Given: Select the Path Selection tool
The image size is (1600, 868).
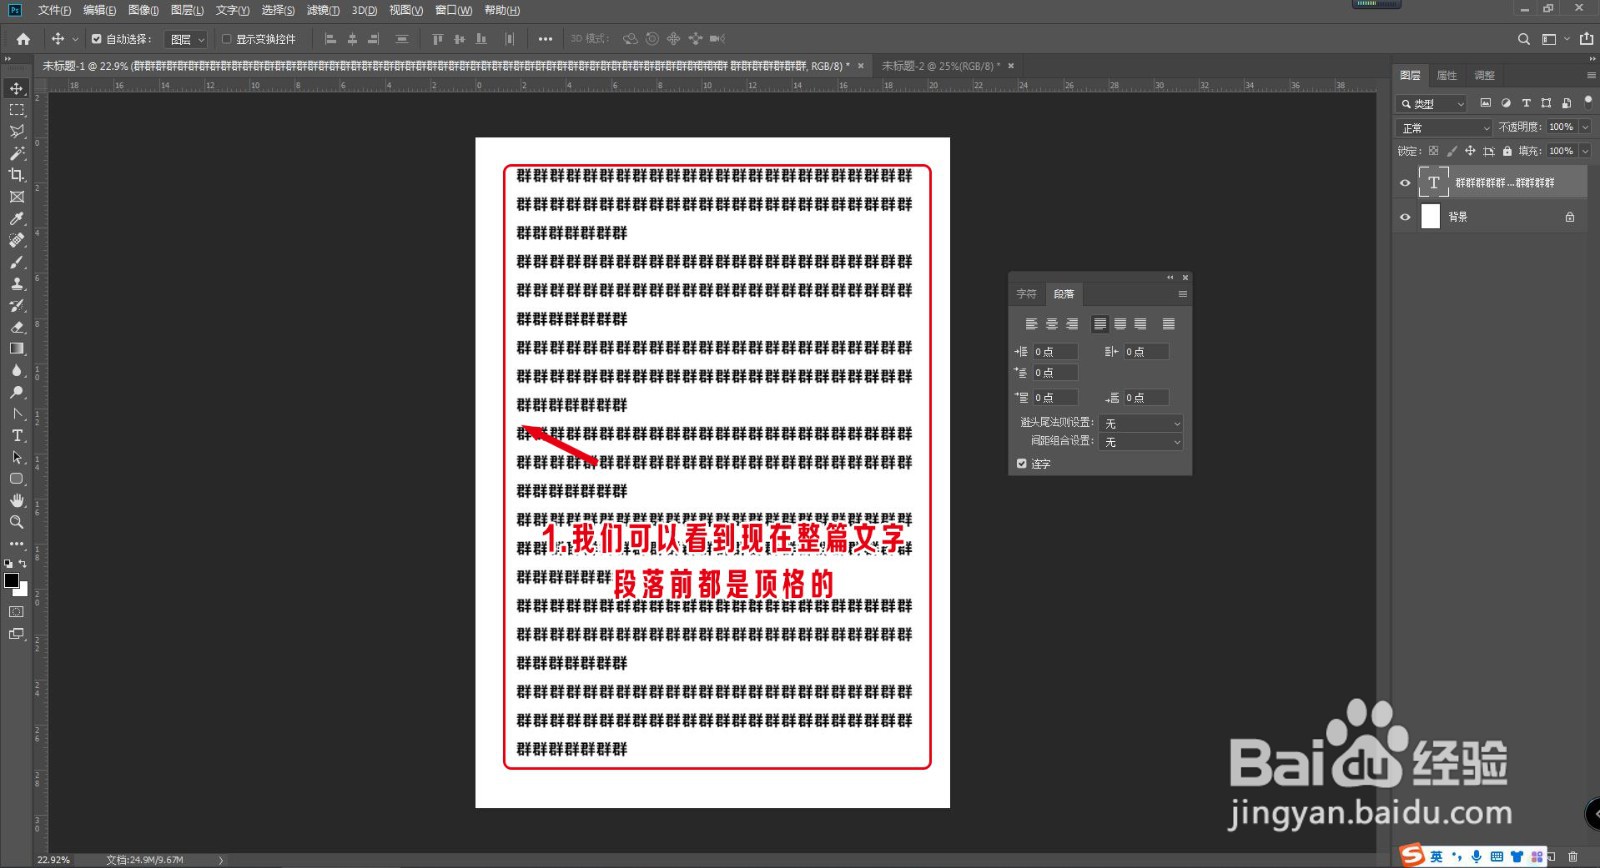Looking at the screenshot, I should [17, 457].
